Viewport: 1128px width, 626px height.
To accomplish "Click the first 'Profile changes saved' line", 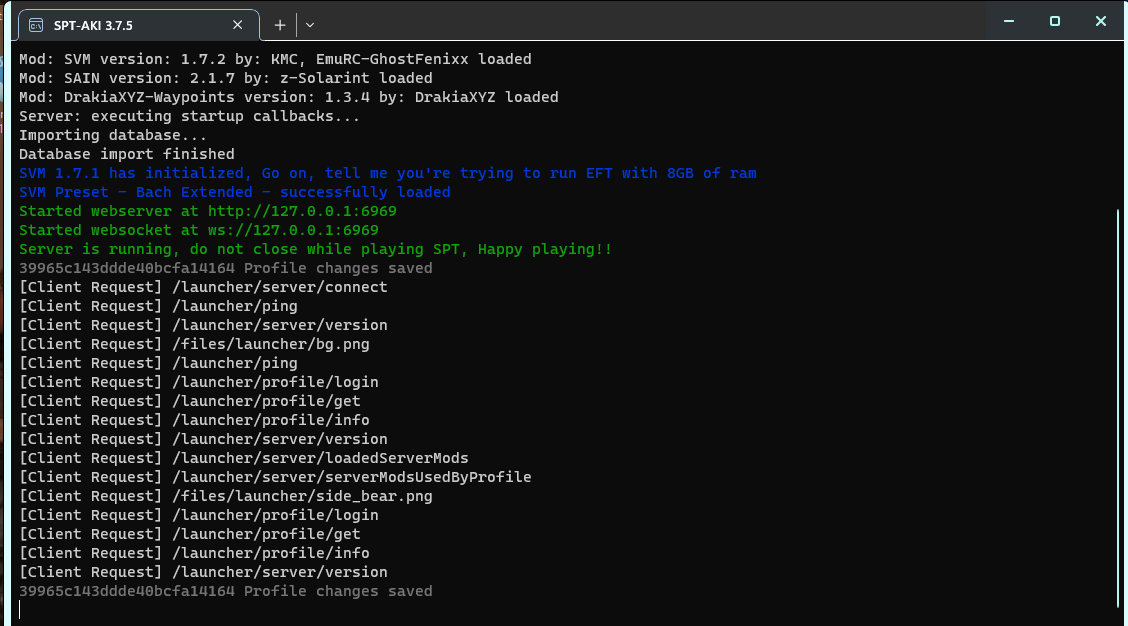I will point(225,268).
